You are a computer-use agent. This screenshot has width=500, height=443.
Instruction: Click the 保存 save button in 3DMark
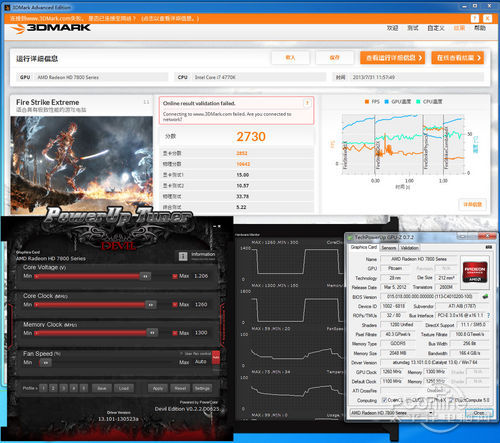click(334, 58)
